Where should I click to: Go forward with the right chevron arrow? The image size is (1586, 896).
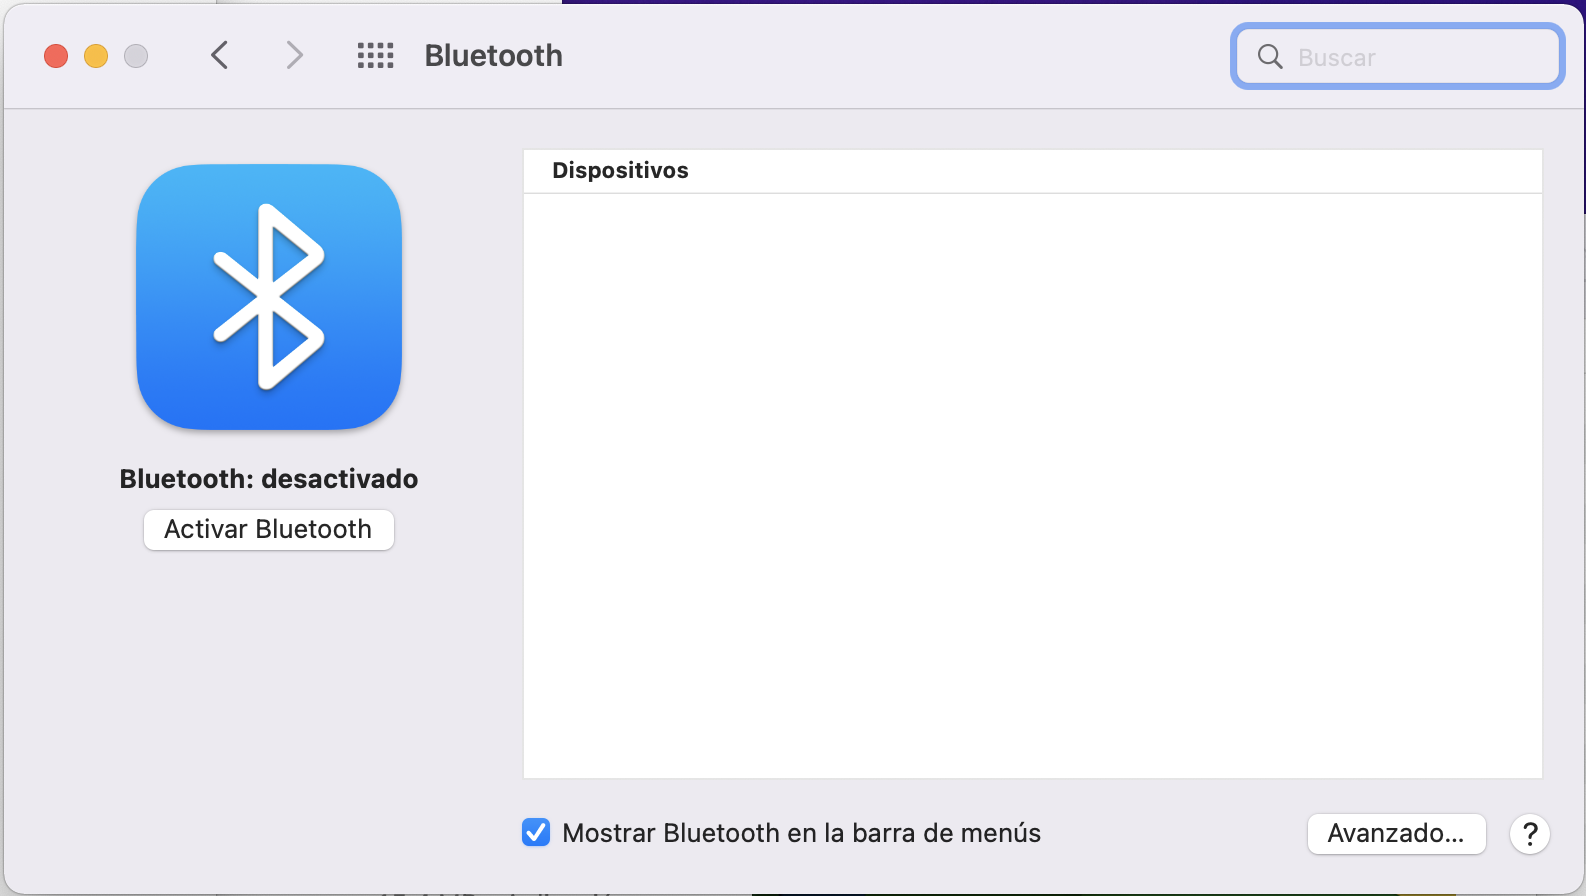pos(294,55)
